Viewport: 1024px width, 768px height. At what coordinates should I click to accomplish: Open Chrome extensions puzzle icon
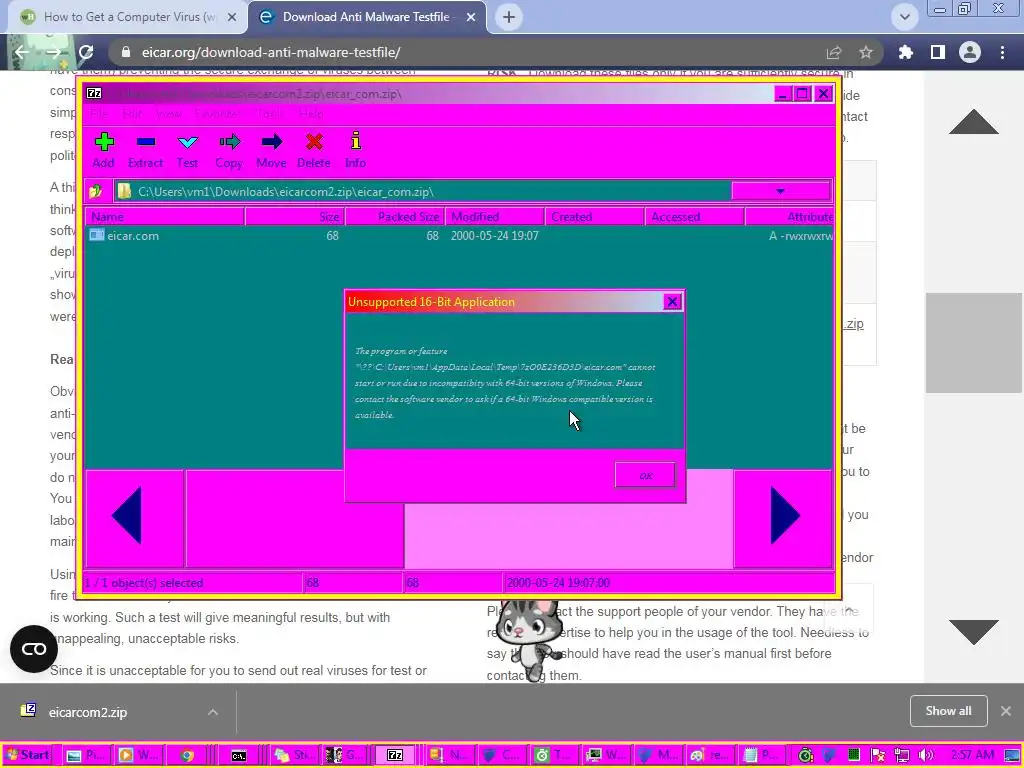906,52
